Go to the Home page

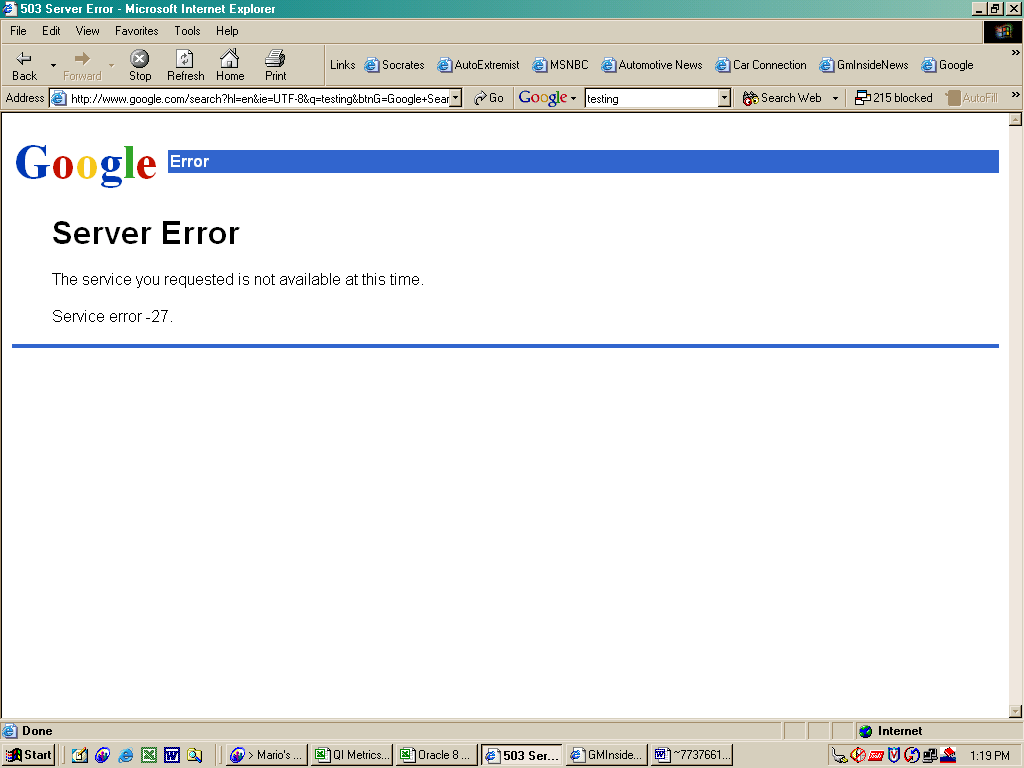[230, 65]
